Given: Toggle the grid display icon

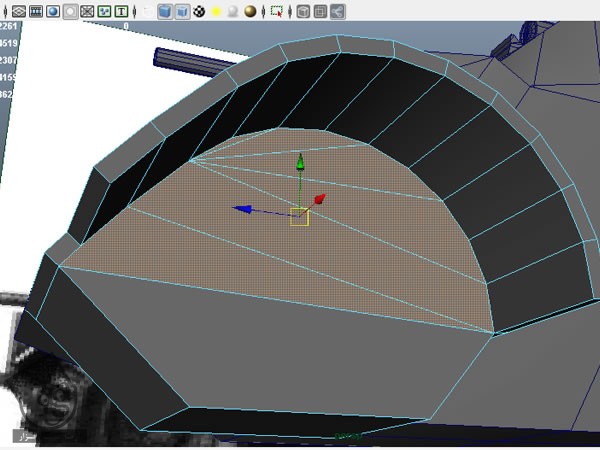Looking at the screenshot, I should pos(17,11).
